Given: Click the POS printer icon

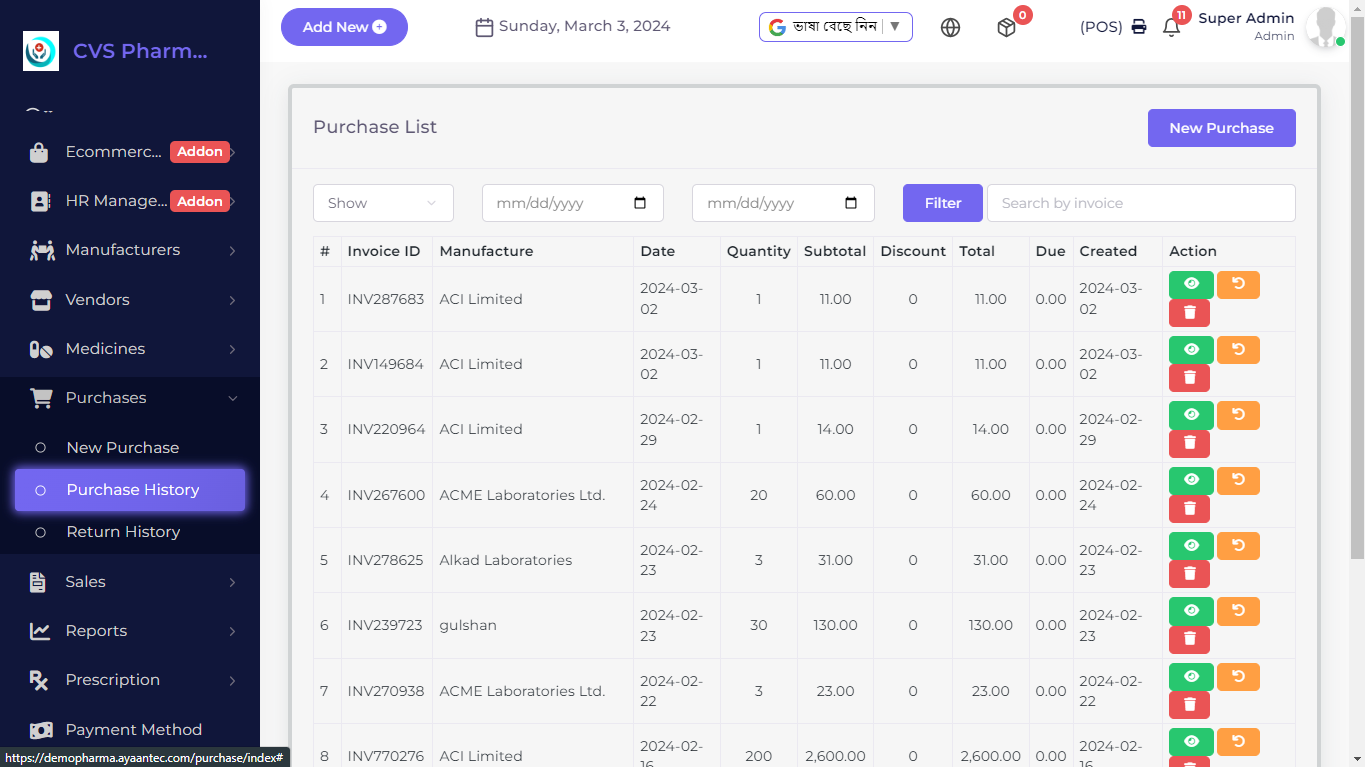Looking at the screenshot, I should point(1138,27).
